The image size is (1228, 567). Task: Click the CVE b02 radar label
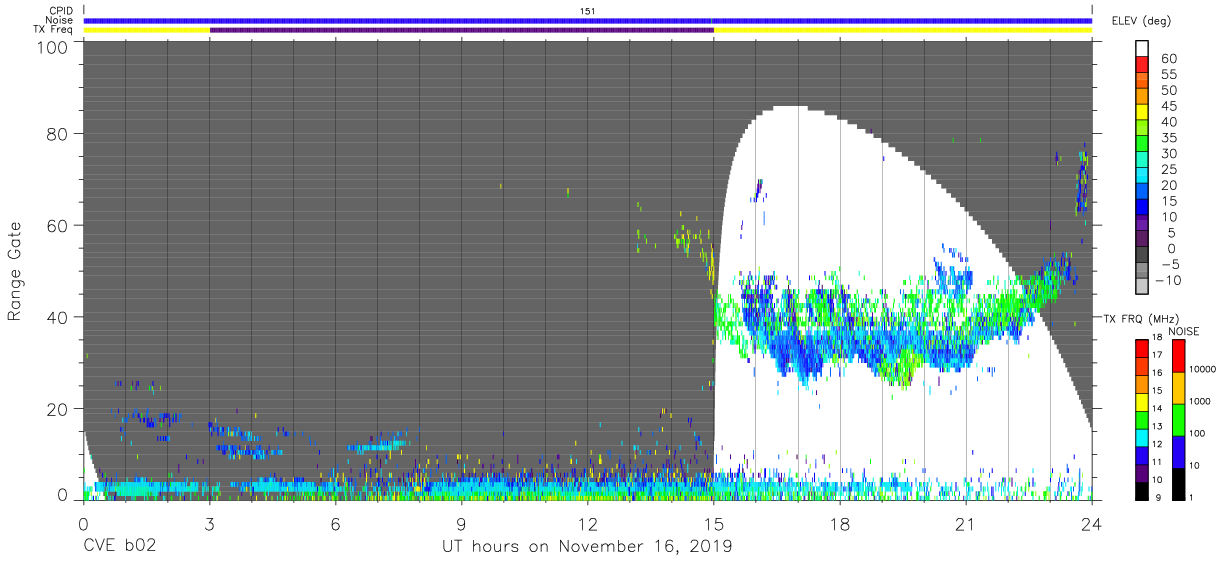tap(119, 547)
